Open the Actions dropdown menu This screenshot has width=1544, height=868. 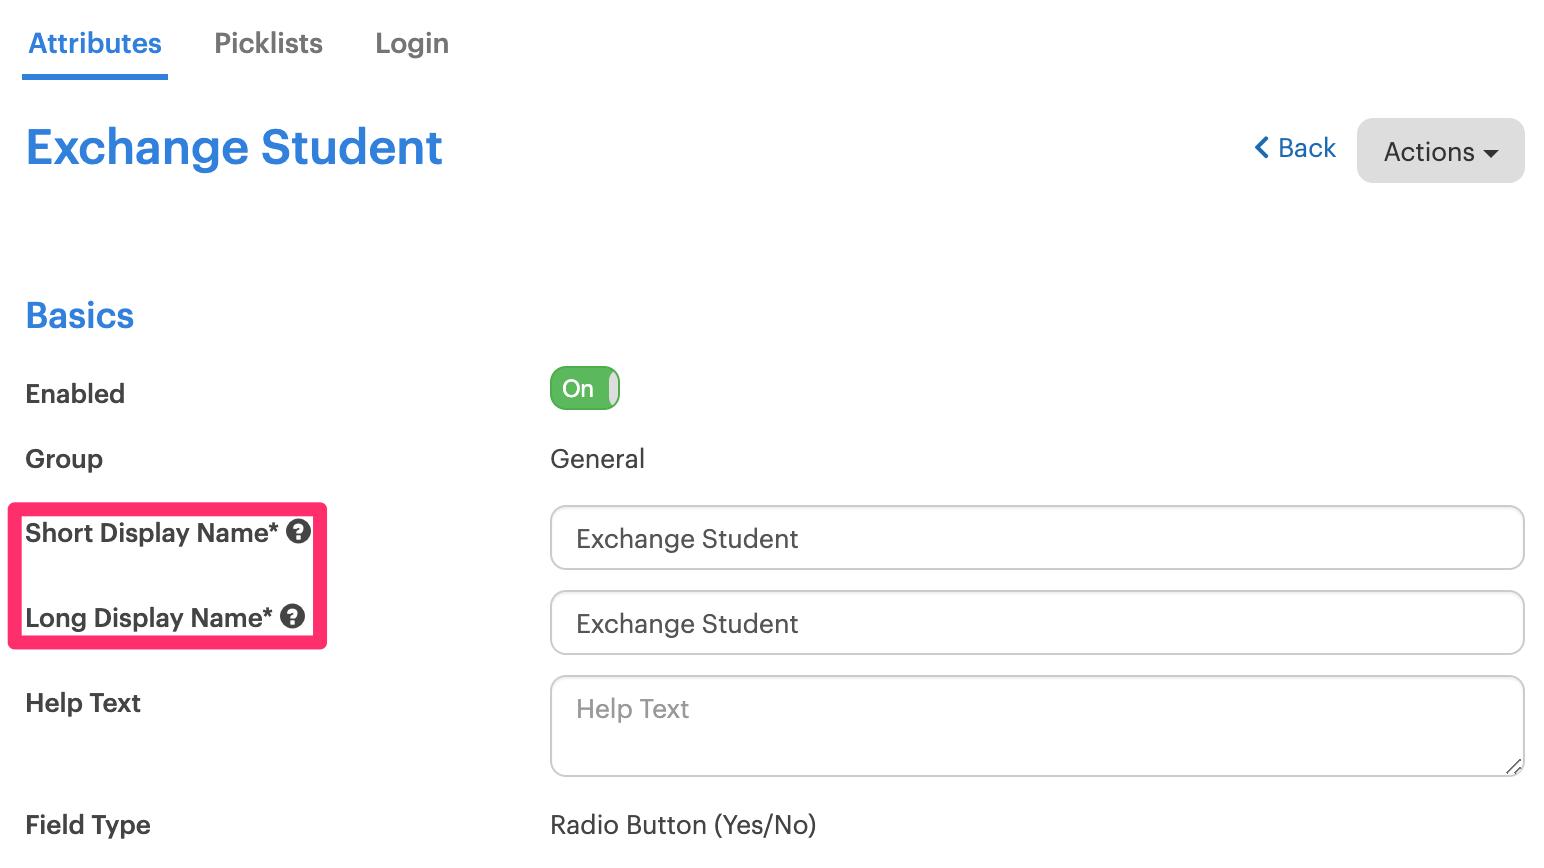click(x=1440, y=151)
